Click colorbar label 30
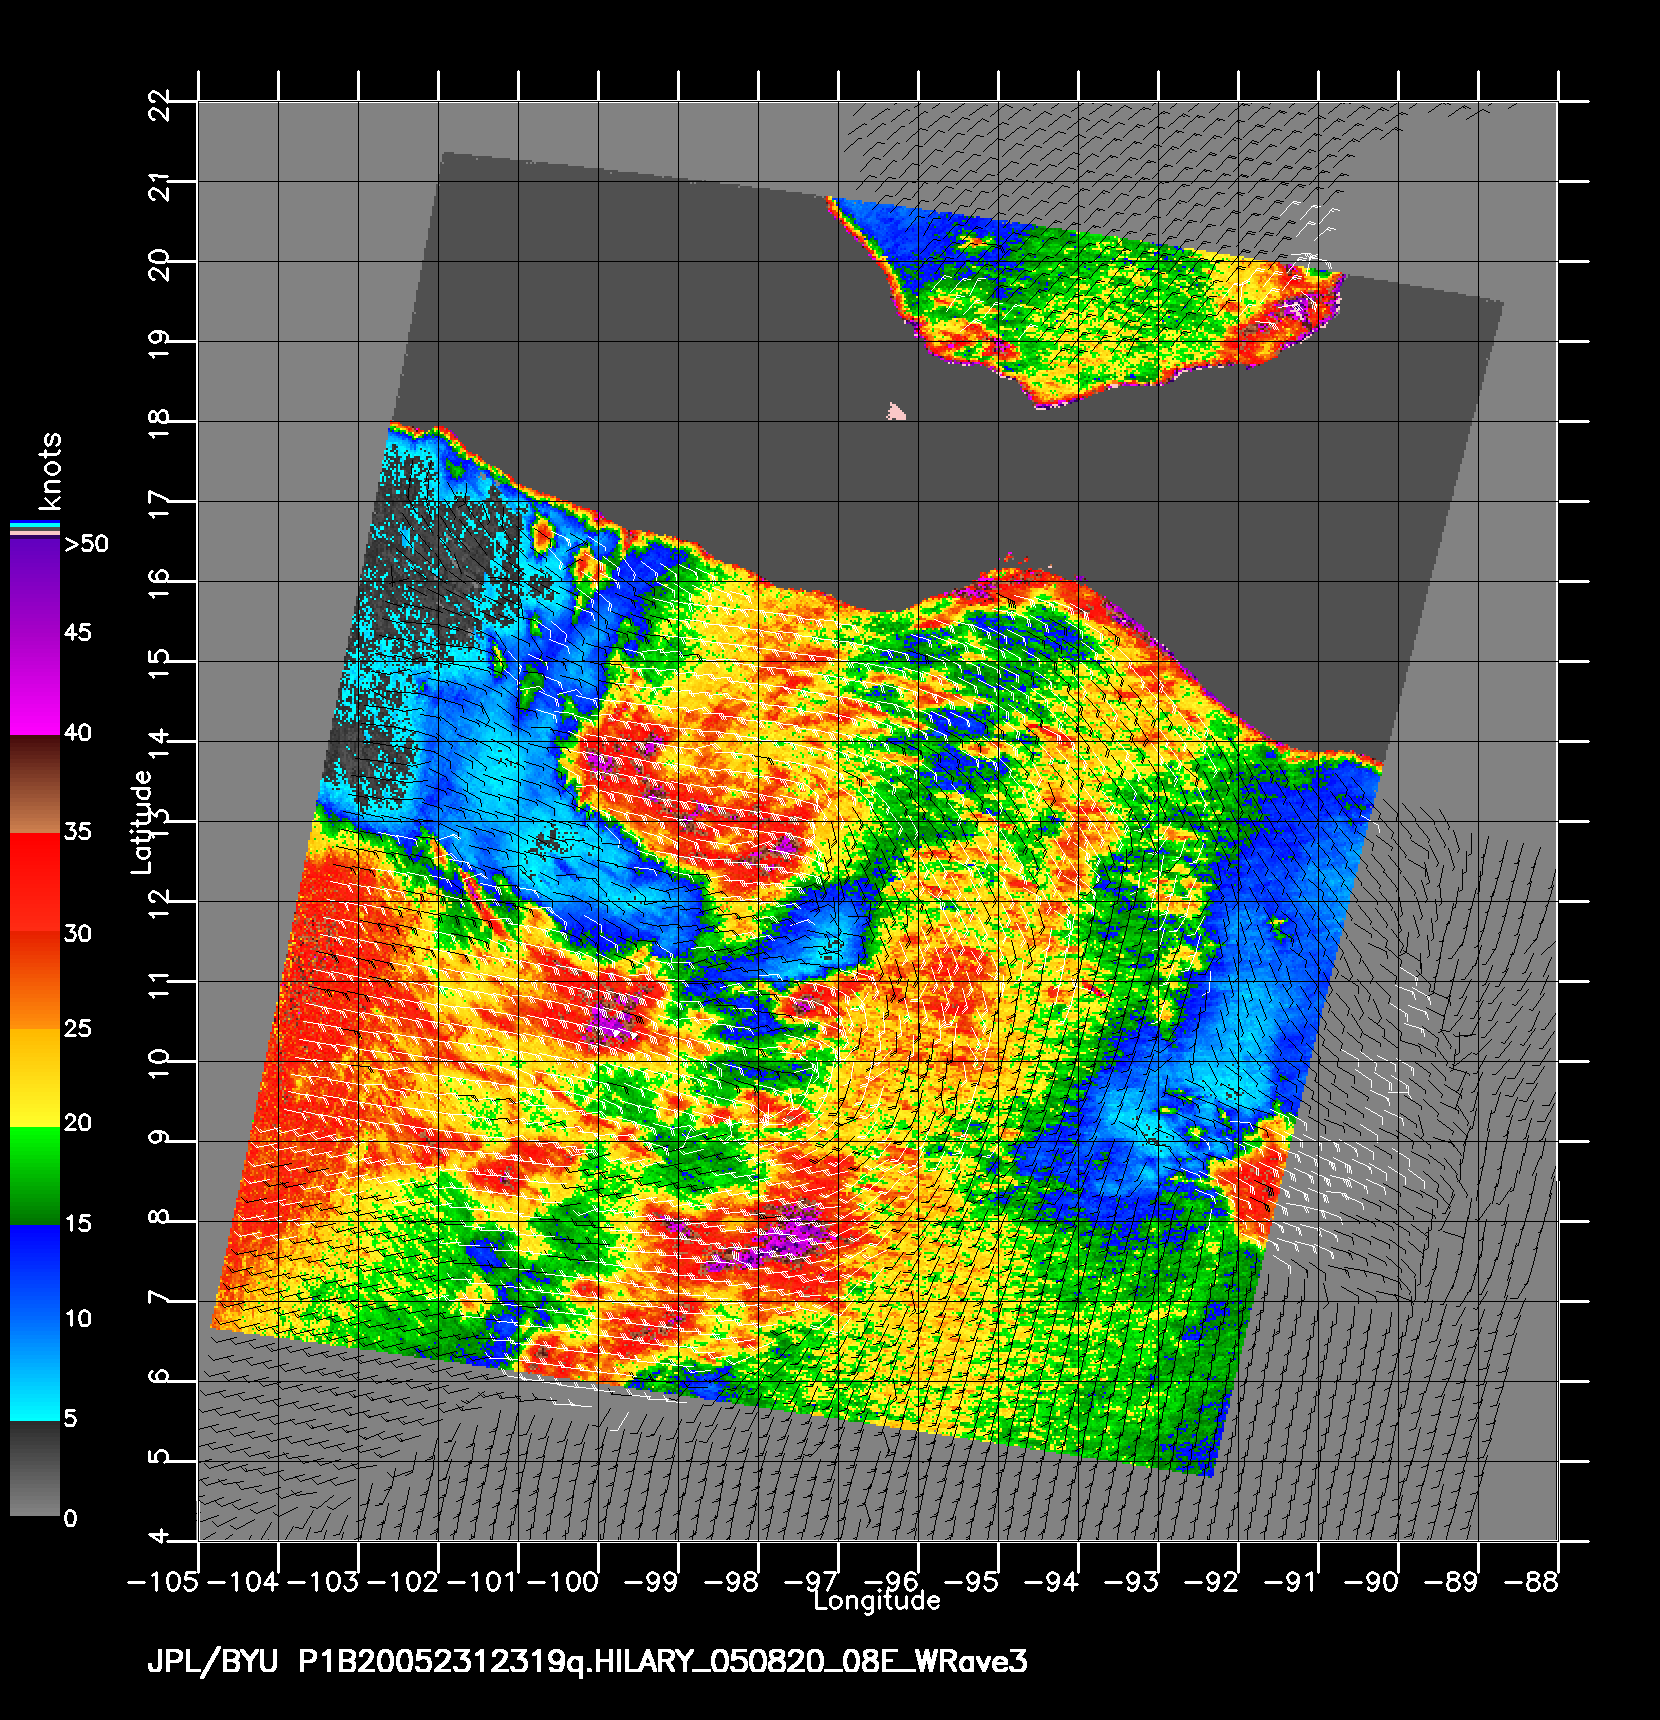Screen dimensions: 1660x1720 pos(78,934)
